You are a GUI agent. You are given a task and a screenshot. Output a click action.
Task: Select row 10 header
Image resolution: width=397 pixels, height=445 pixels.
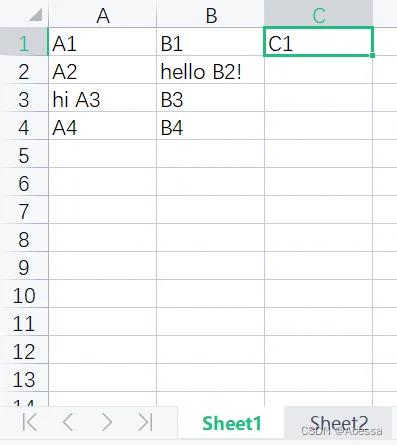[x=24, y=294]
